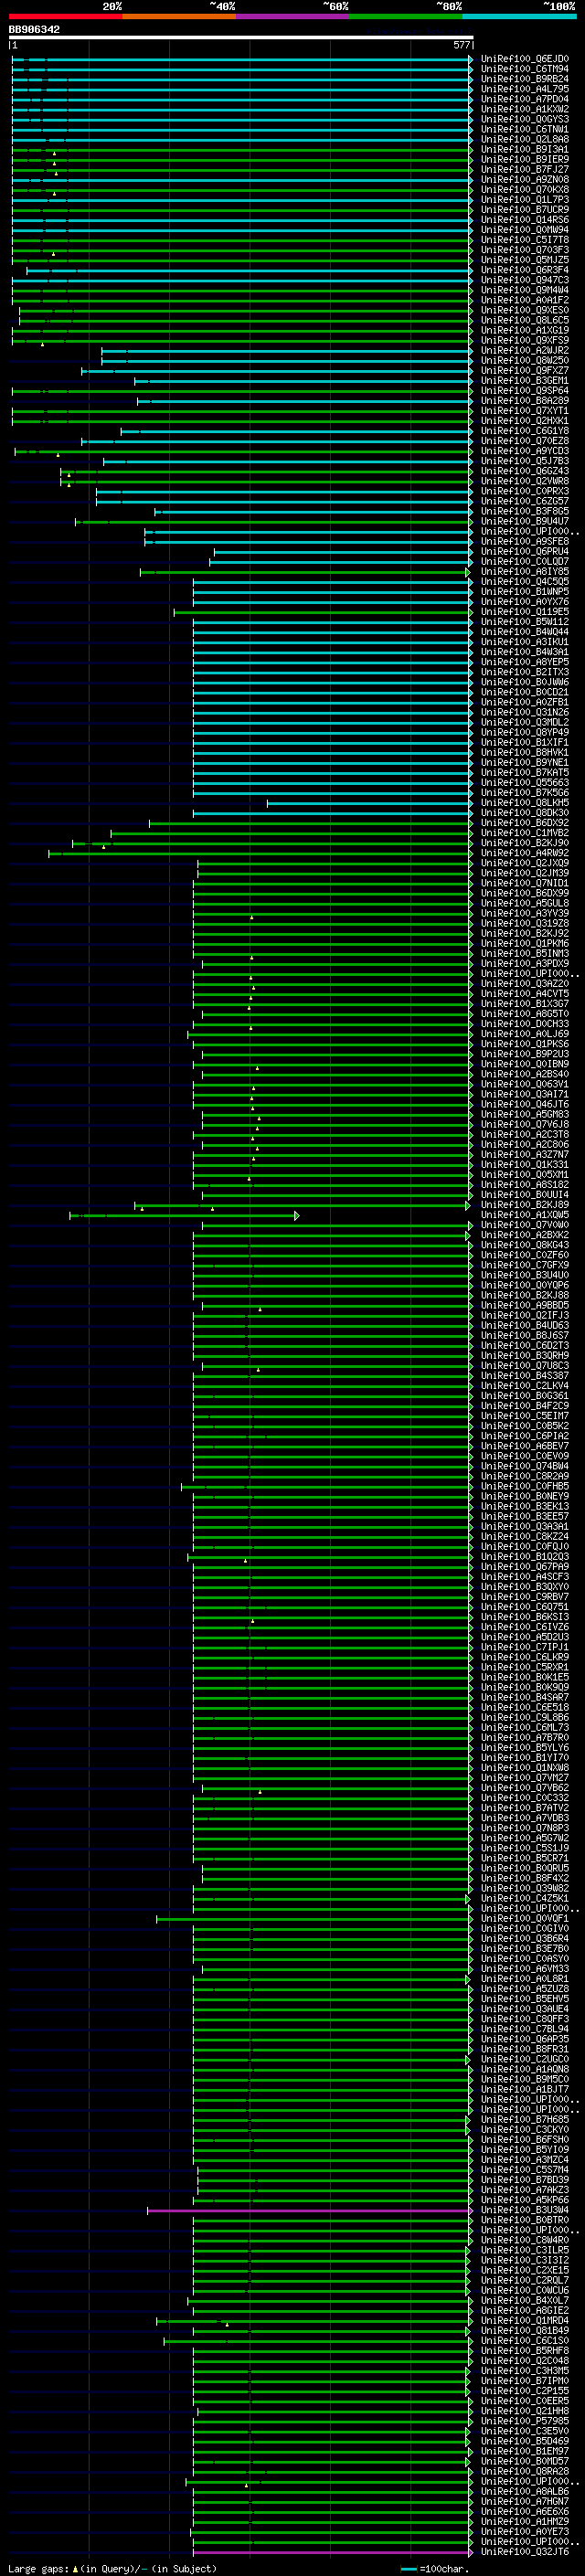
Task: Click the magenta alignment bar for B3U3W4
Action: pyautogui.click(x=309, y=2209)
